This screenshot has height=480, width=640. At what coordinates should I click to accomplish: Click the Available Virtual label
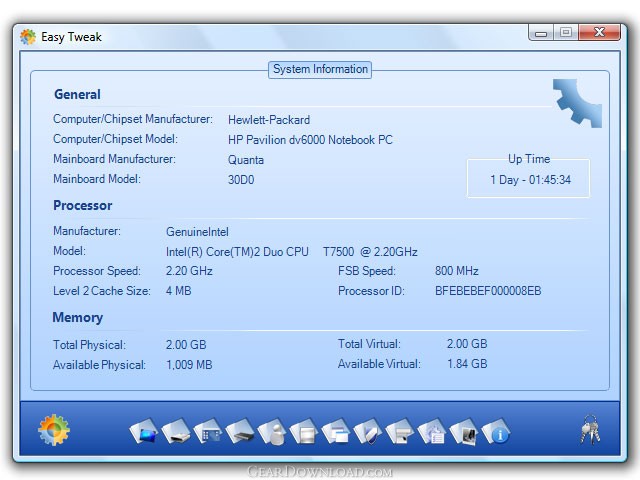pos(379,364)
